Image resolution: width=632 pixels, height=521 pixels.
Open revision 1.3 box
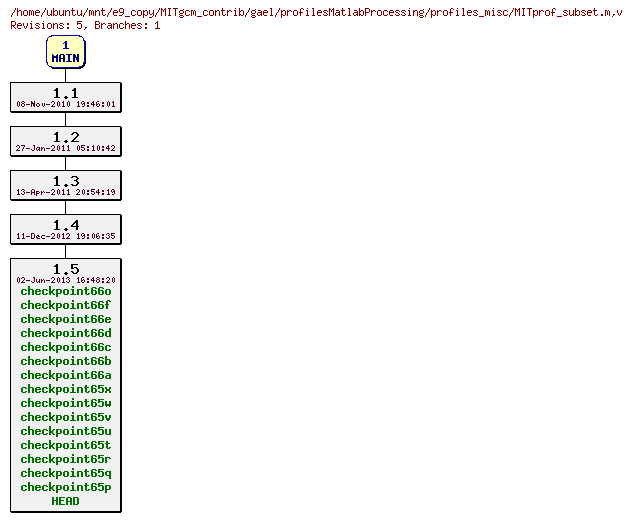pyautogui.click(x=66, y=185)
